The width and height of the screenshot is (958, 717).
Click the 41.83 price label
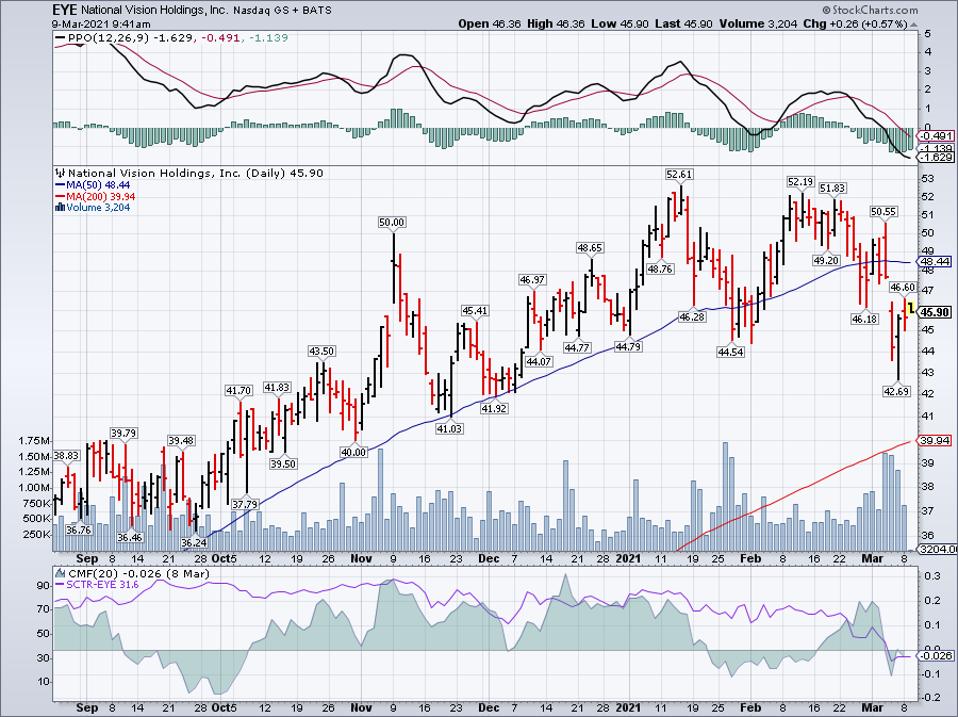(277, 387)
